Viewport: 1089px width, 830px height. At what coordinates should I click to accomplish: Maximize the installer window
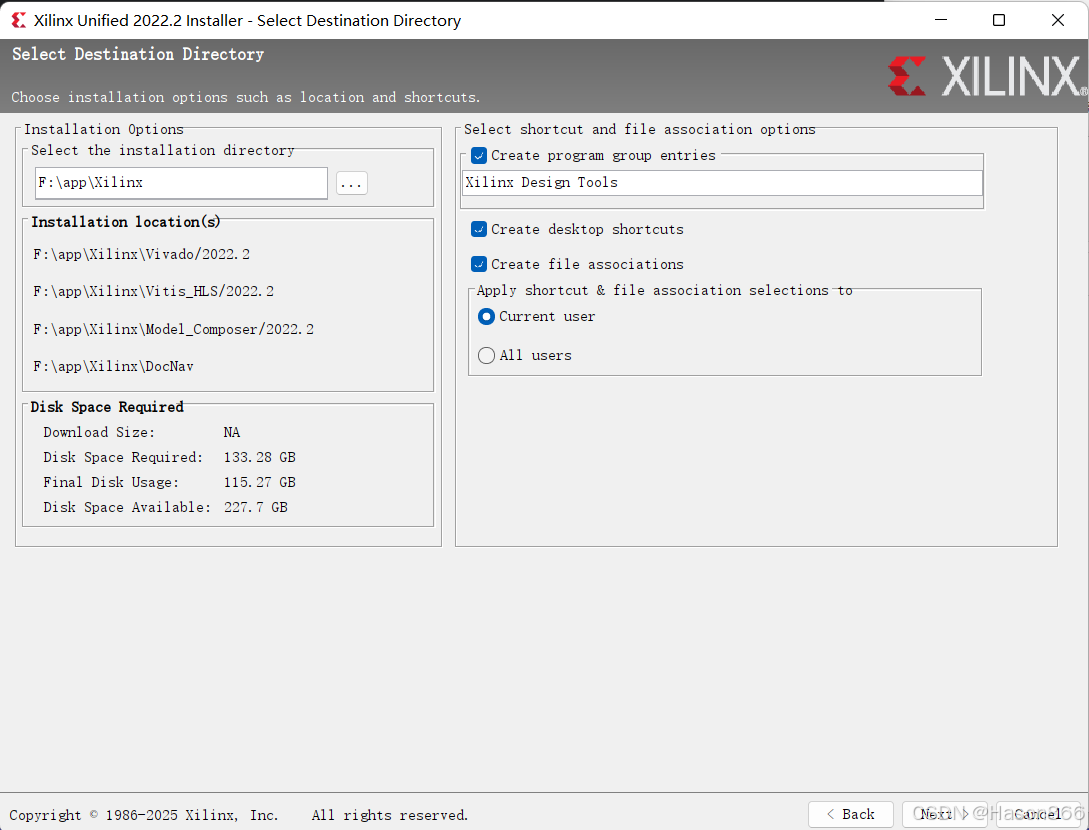999,20
